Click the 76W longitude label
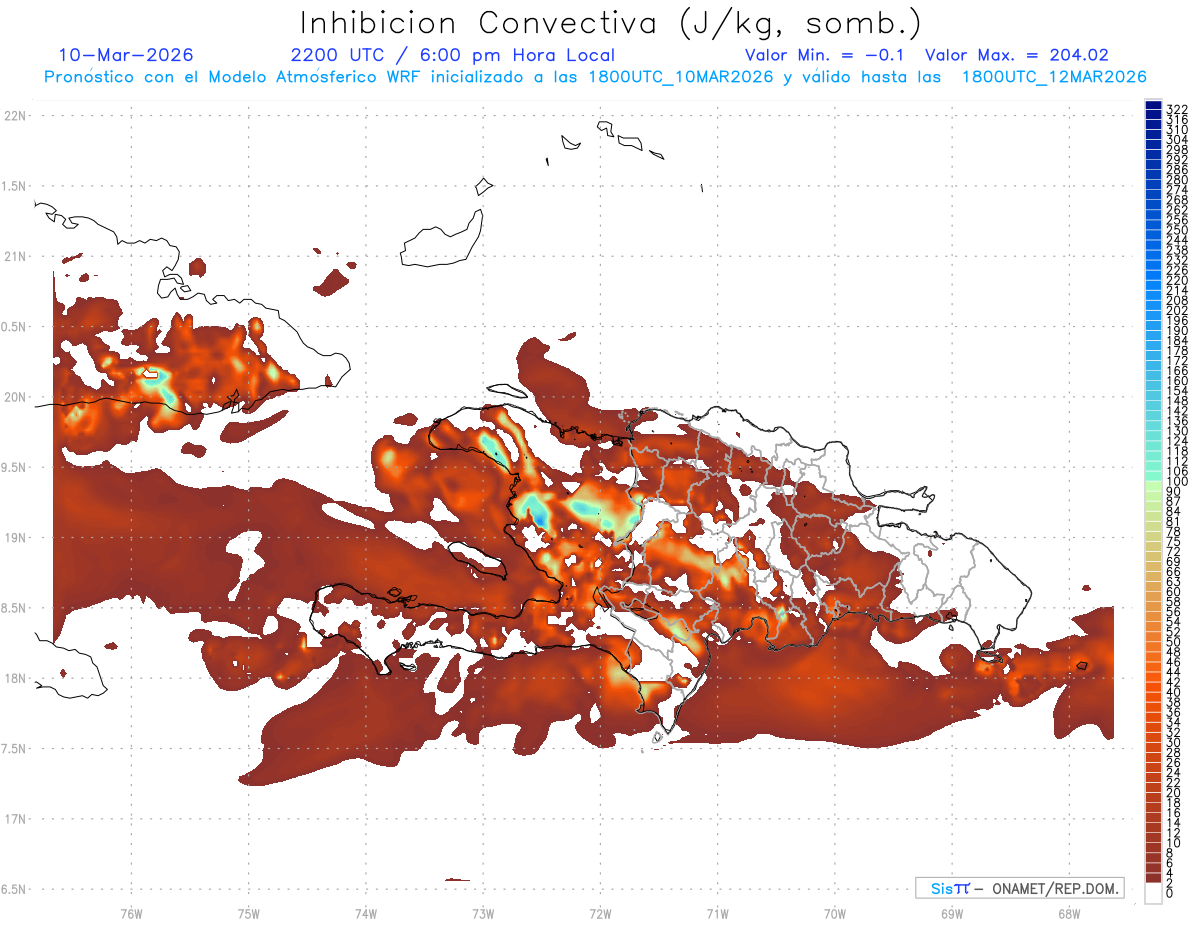 [x=131, y=913]
